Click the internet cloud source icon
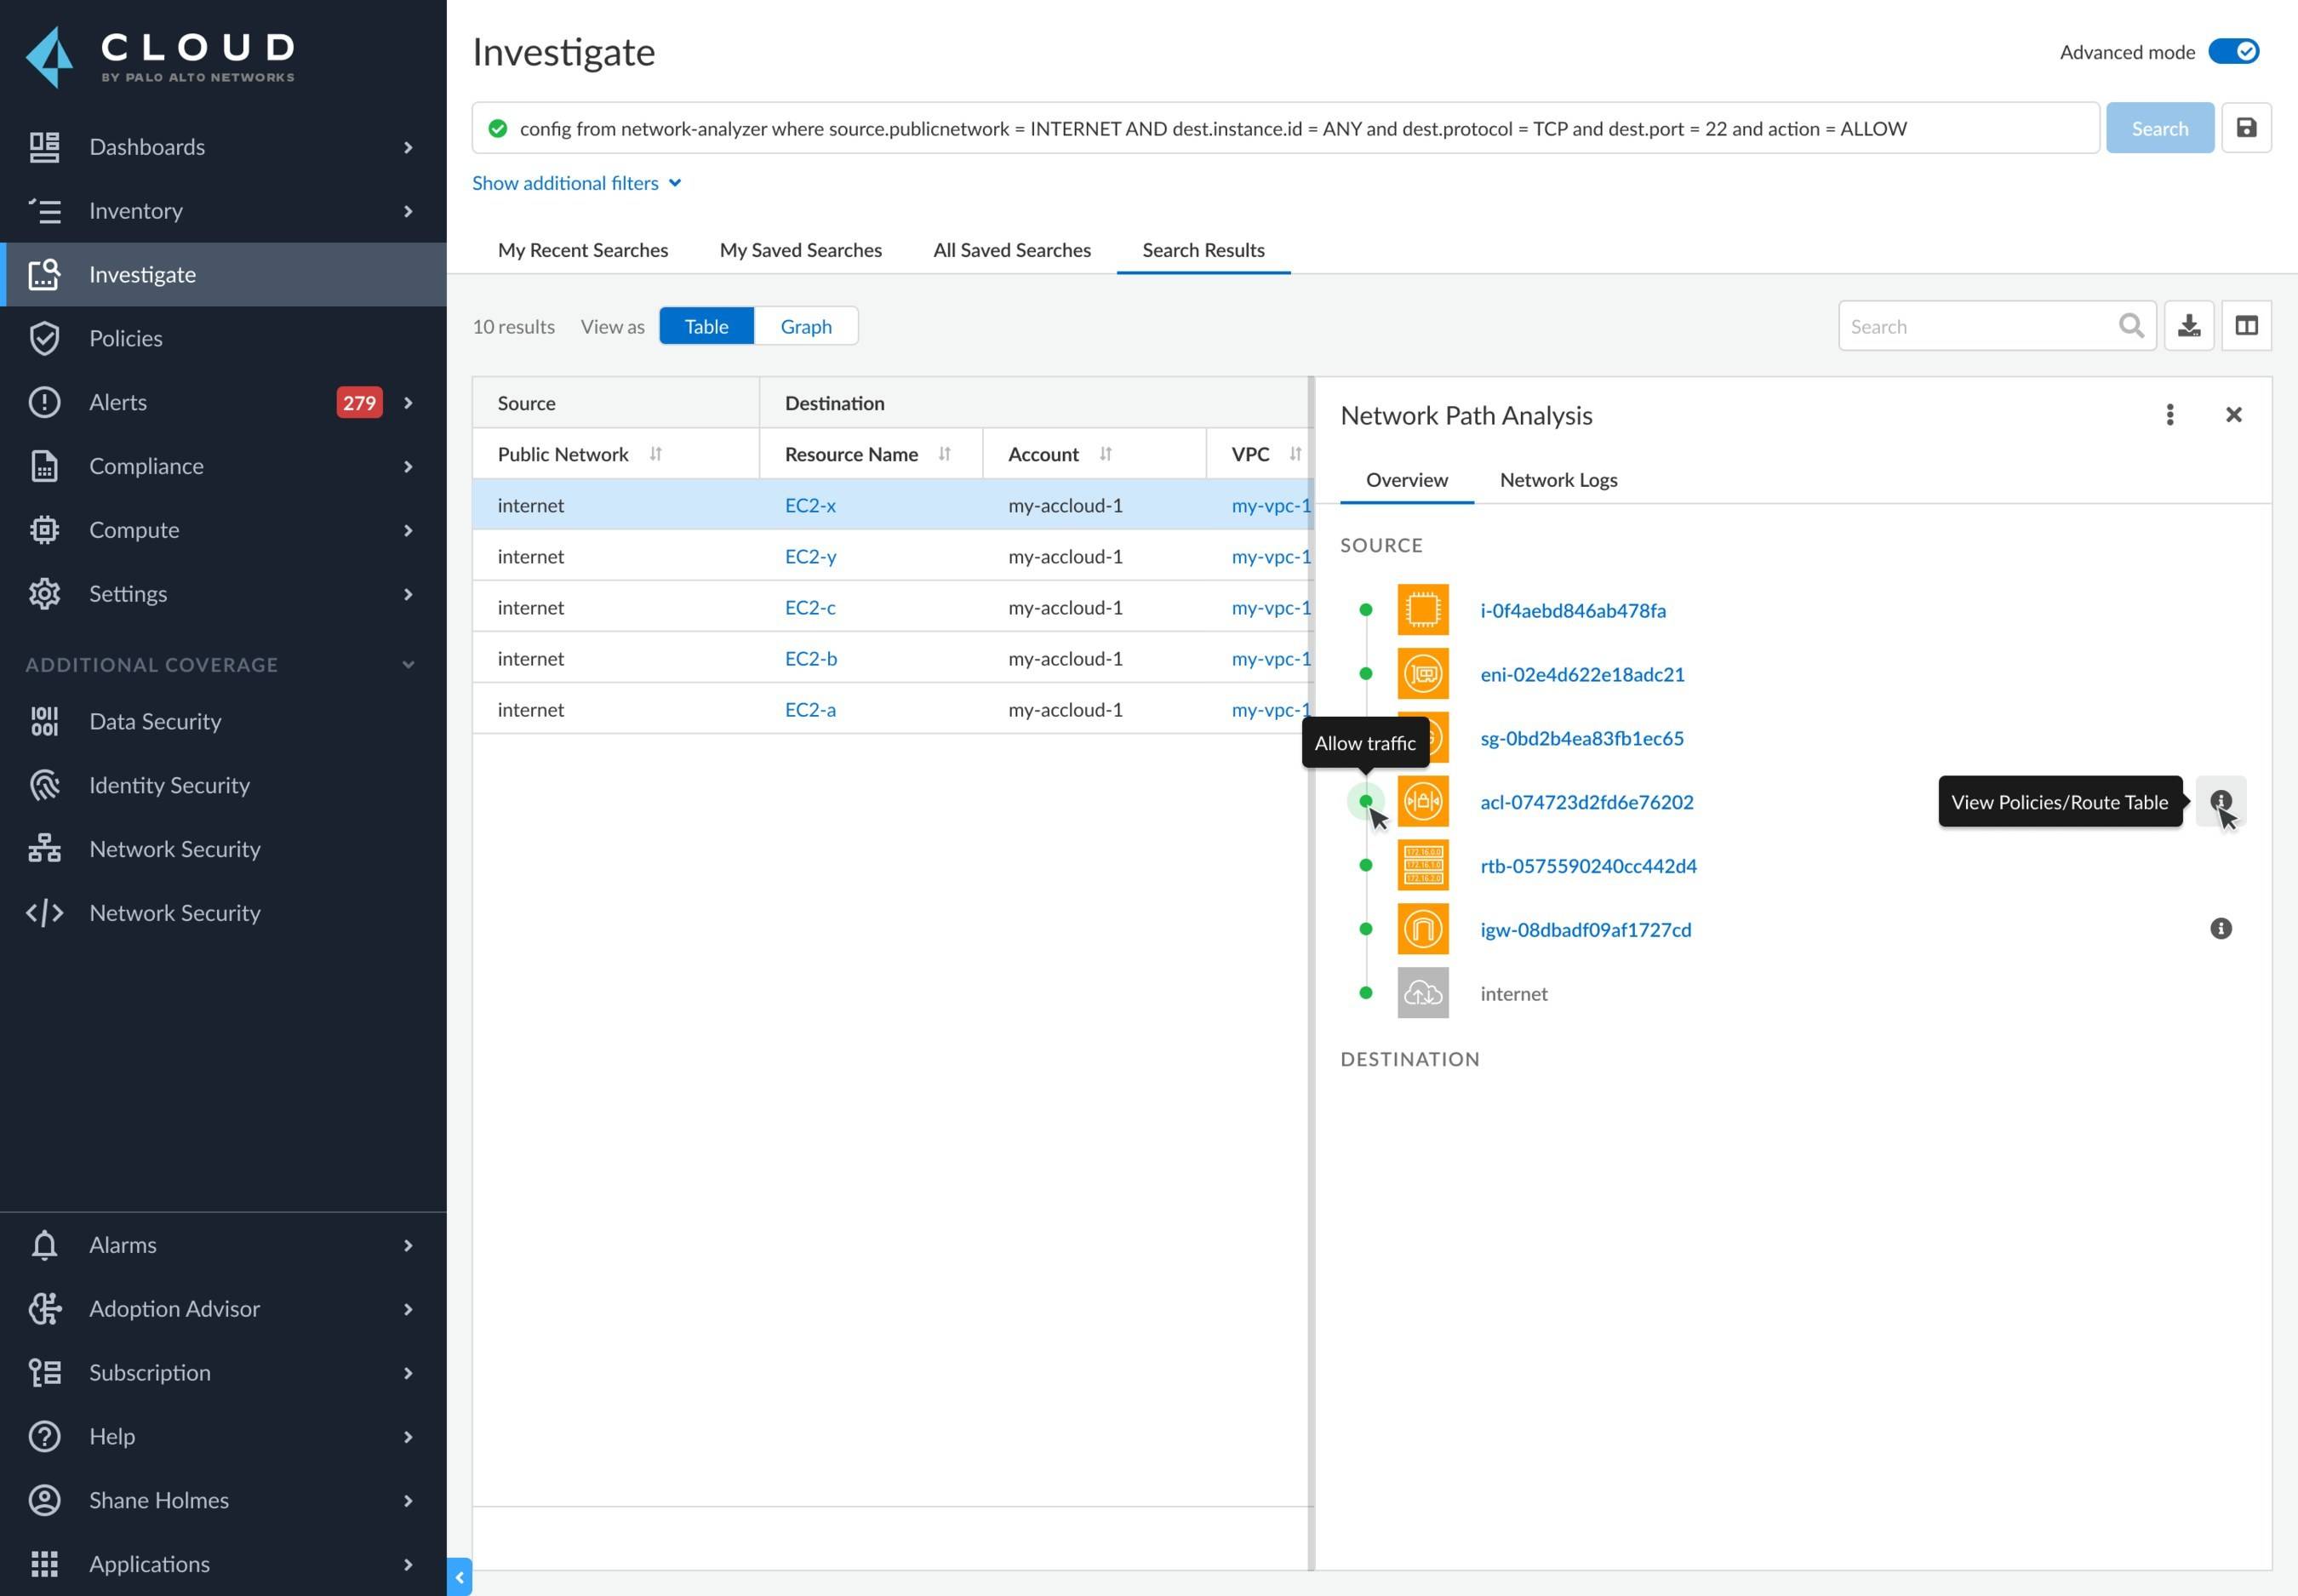The width and height of the screenshot is (2298, 1596). [1421, 992]
